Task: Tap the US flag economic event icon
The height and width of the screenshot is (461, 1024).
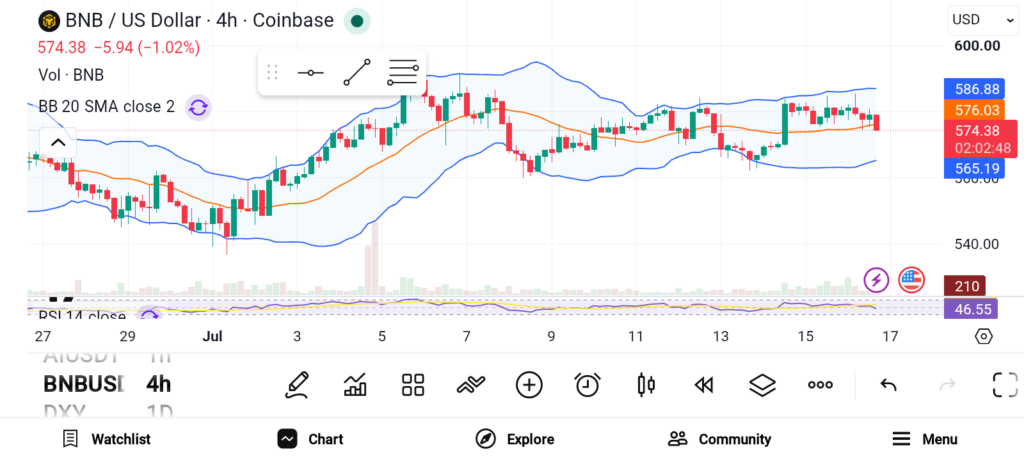Action: click(911, 281)
